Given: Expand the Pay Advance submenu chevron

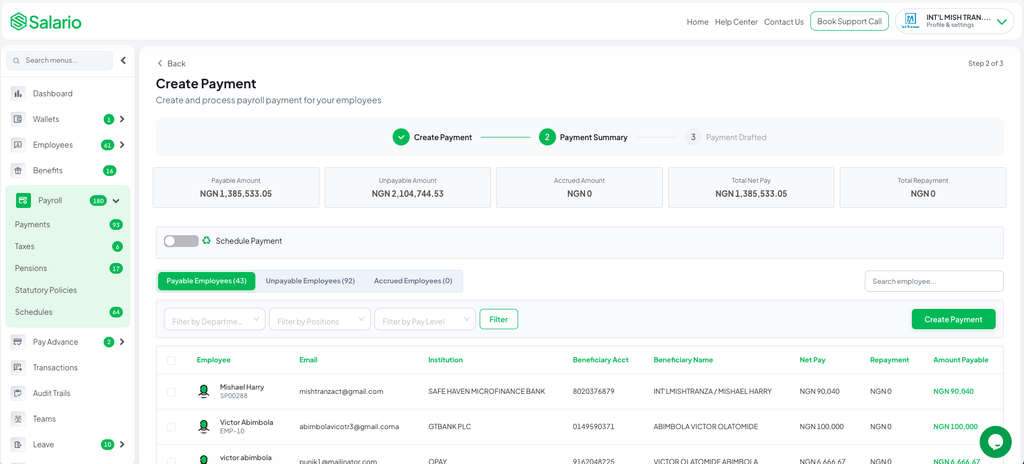Looking at the screenshot, I should coord(122,342).
